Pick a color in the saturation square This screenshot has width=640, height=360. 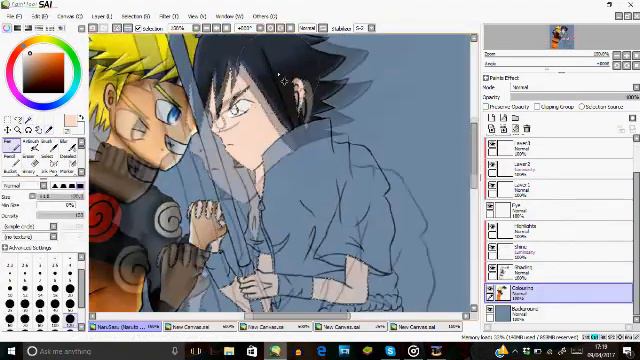(43, 73)
